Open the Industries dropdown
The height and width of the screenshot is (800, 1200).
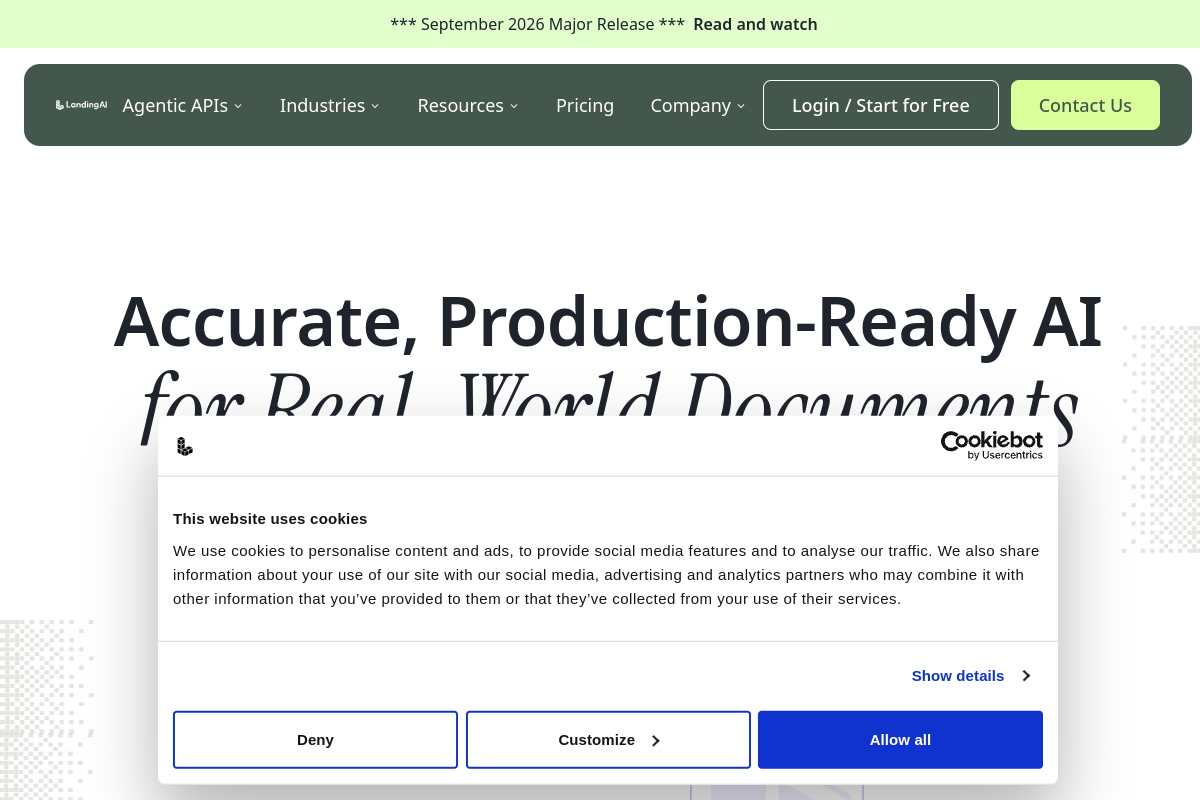(x=329, y=105)
